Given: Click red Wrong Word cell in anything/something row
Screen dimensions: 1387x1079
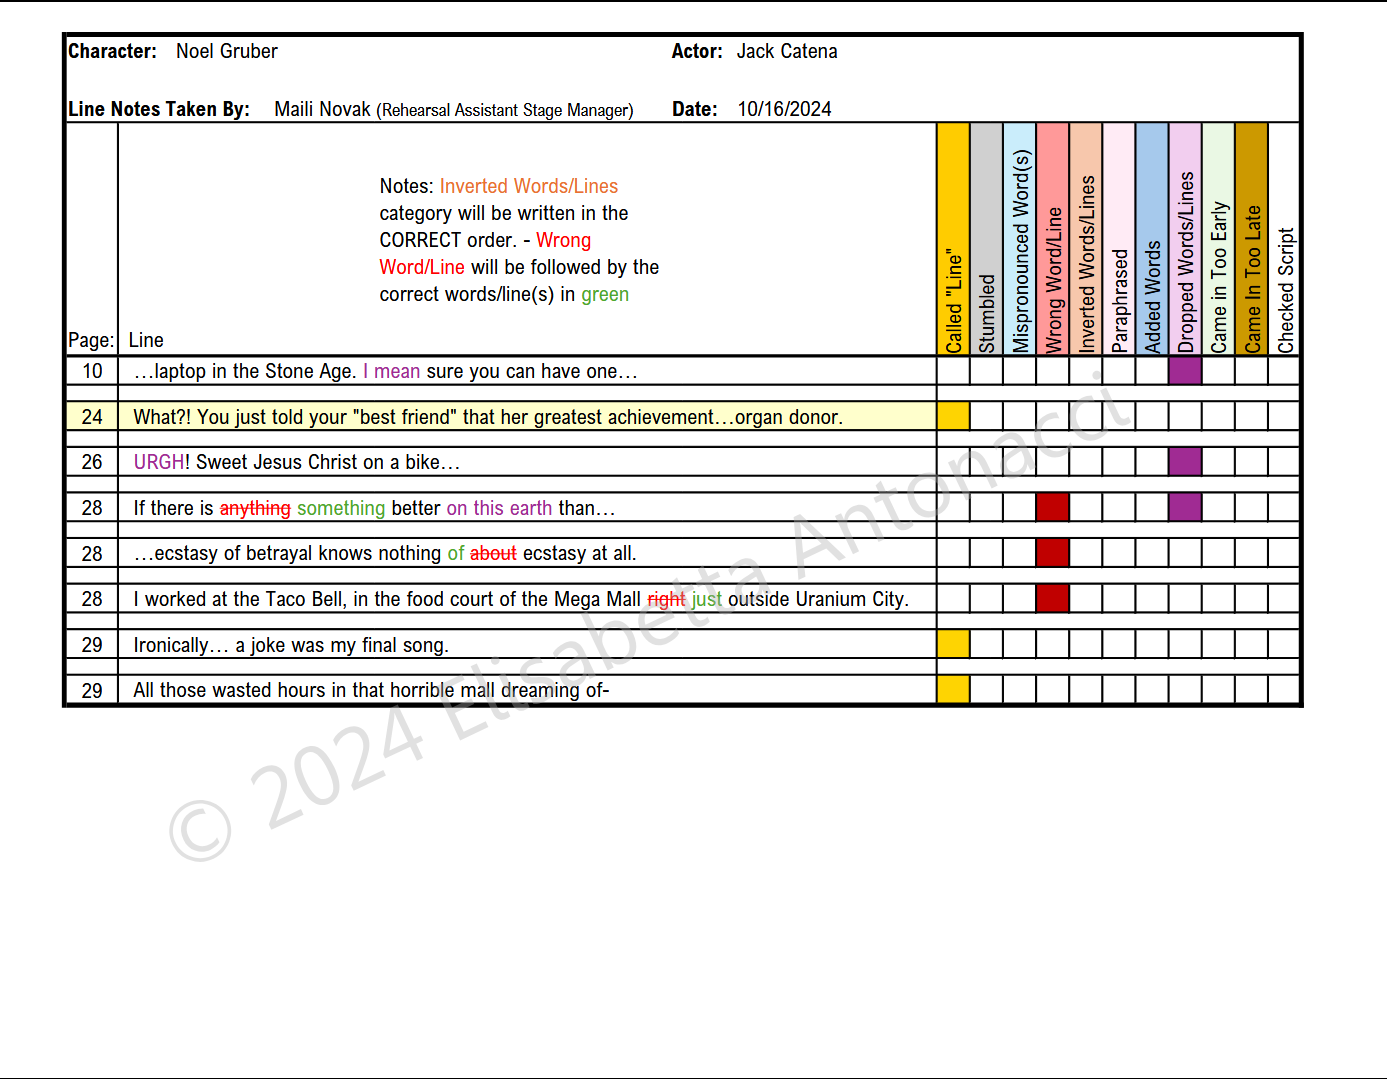Looking at the screenshot, I should coord(1053,507).
